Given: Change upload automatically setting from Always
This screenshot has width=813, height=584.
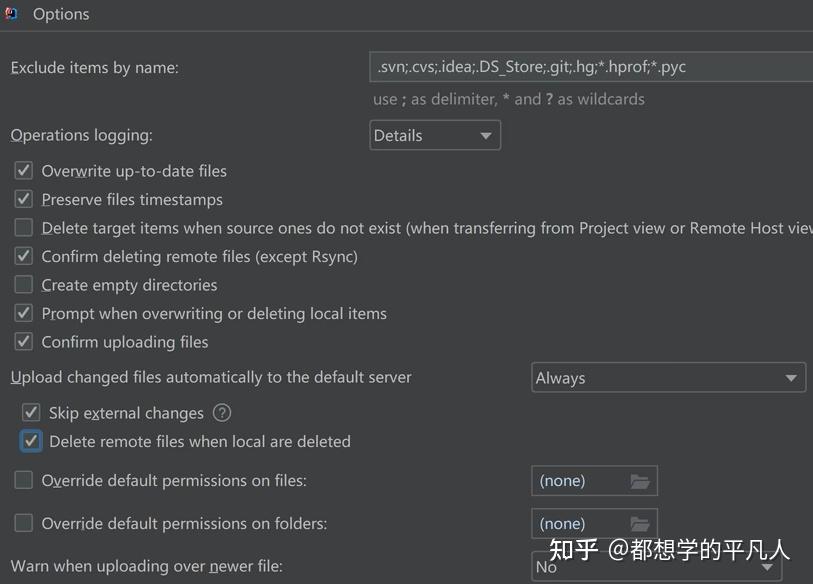Looking at the screenshot, I should 668,377.
